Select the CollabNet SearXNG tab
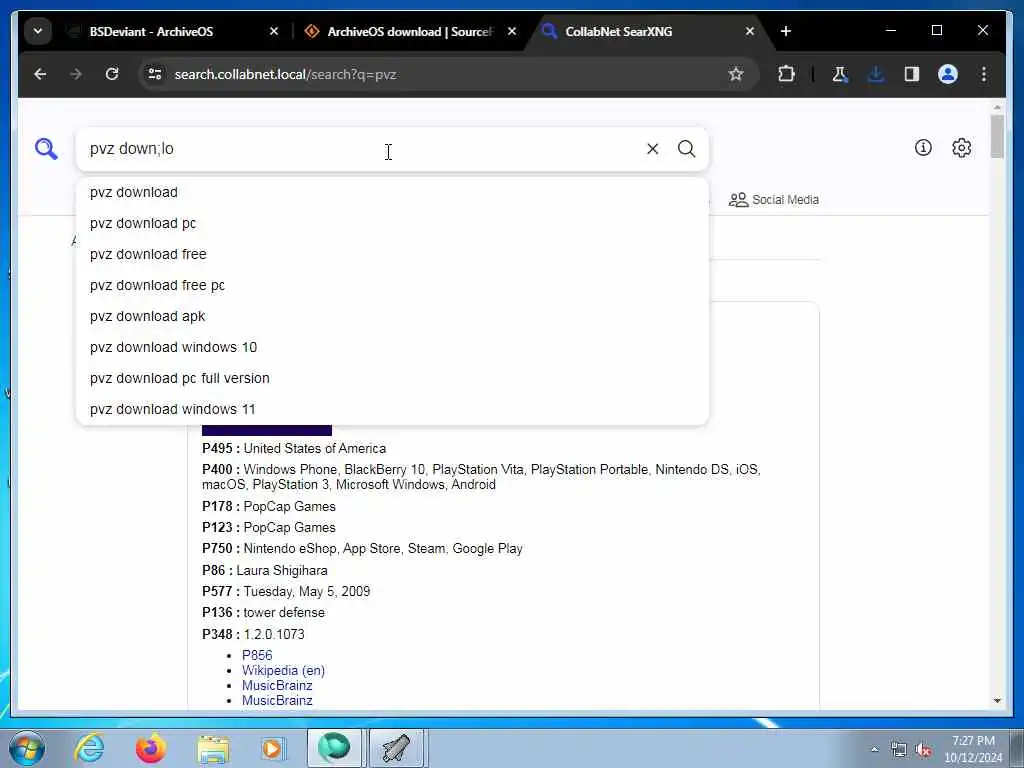Image resolution: width=1024 pixels, height=768 pixels. [x=618, y=31]
